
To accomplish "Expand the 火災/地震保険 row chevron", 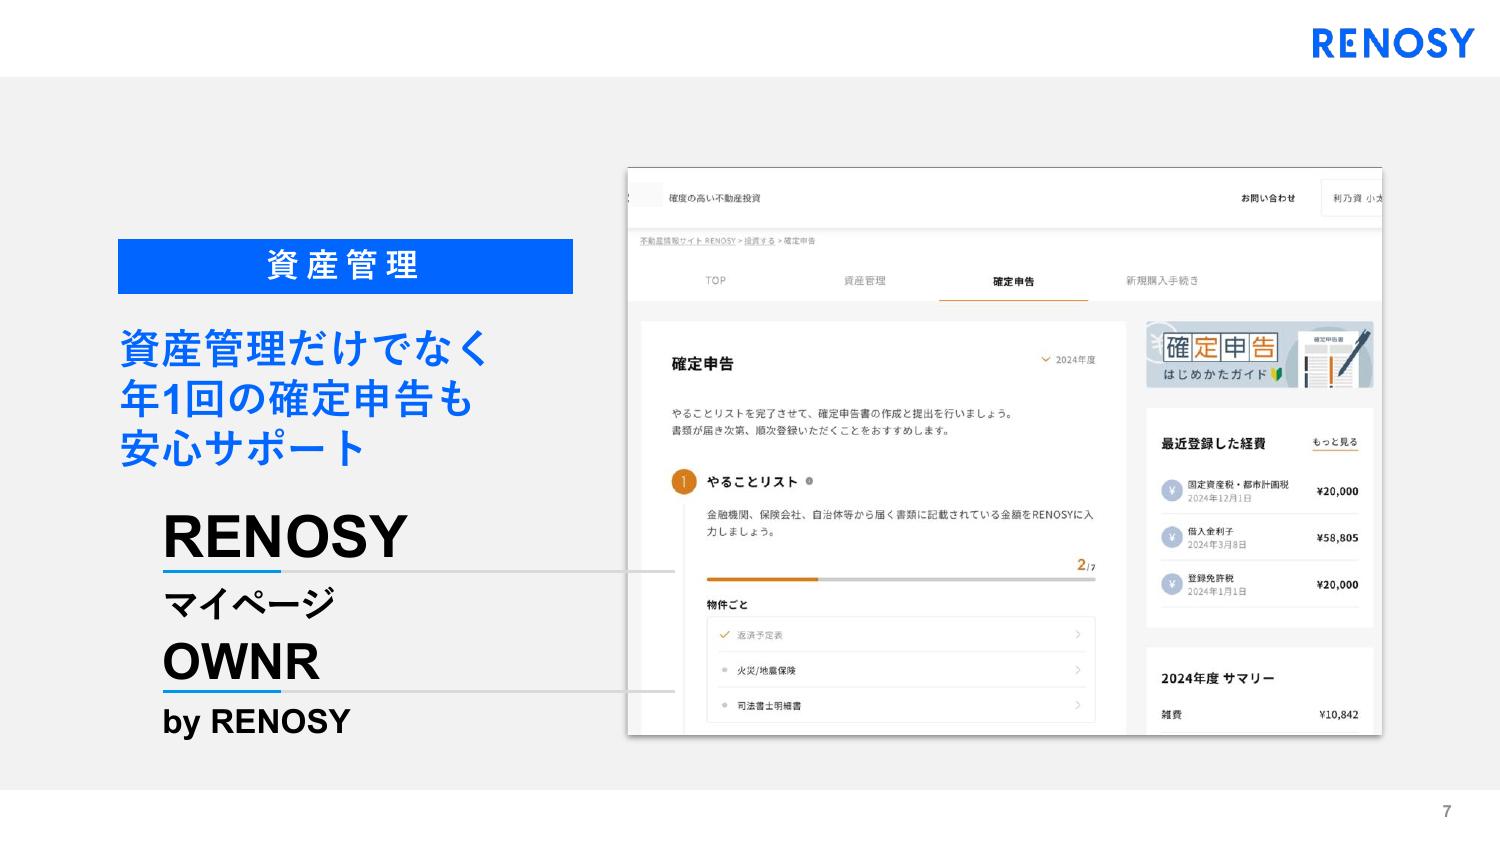I will (x=1078, y=670).
